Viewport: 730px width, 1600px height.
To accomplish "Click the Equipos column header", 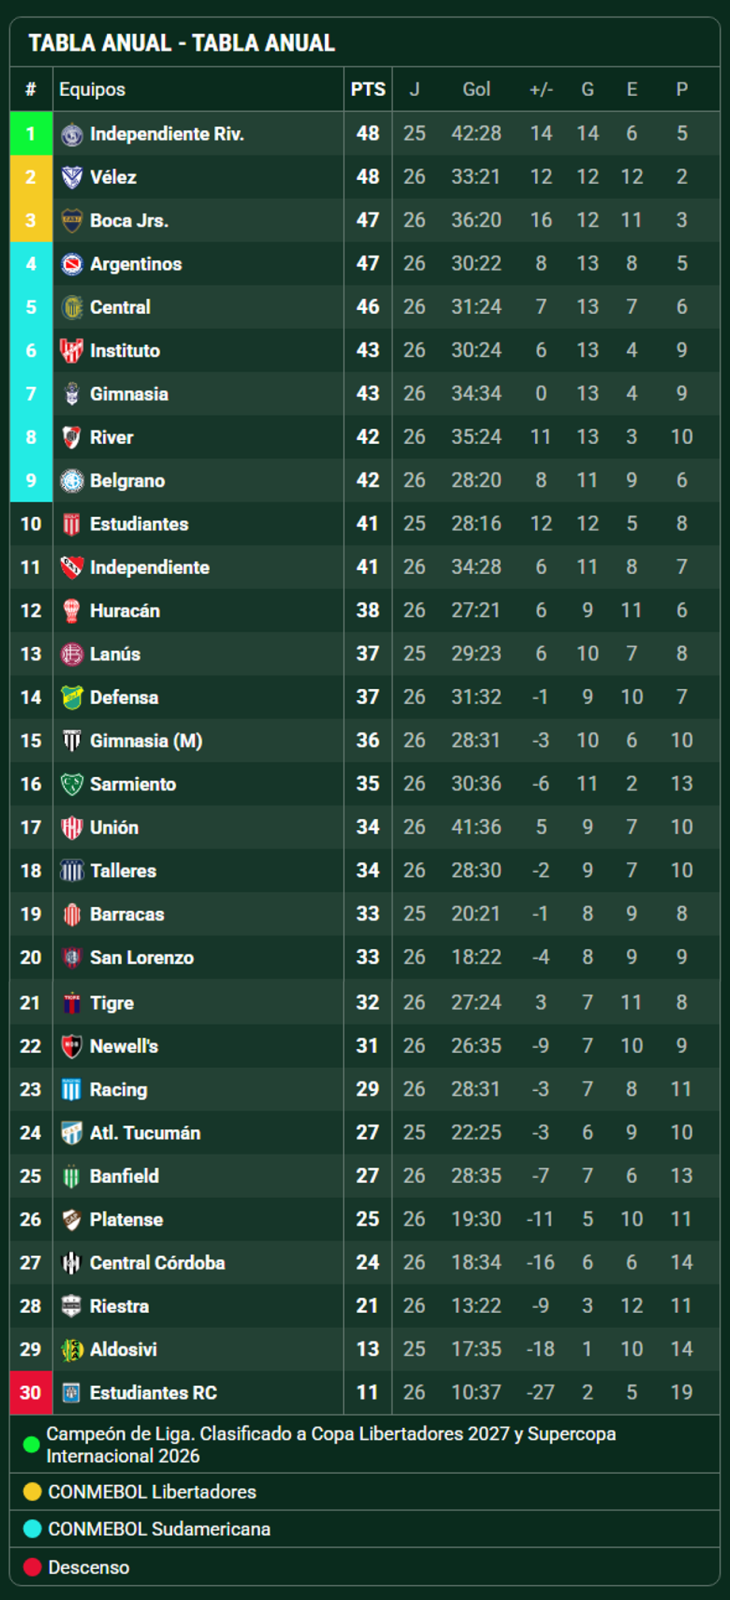I will point(92,89).
